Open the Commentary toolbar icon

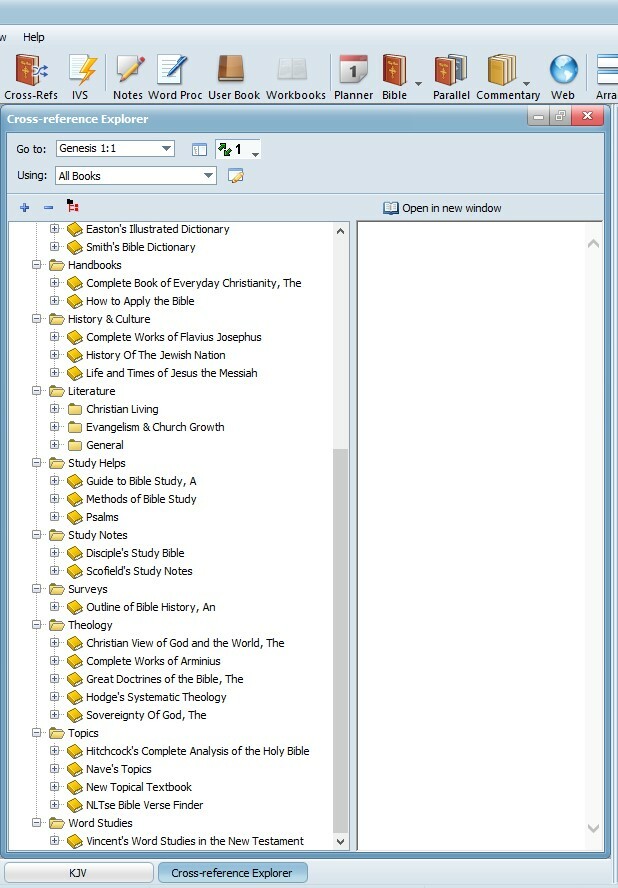[x=503, y=77]
